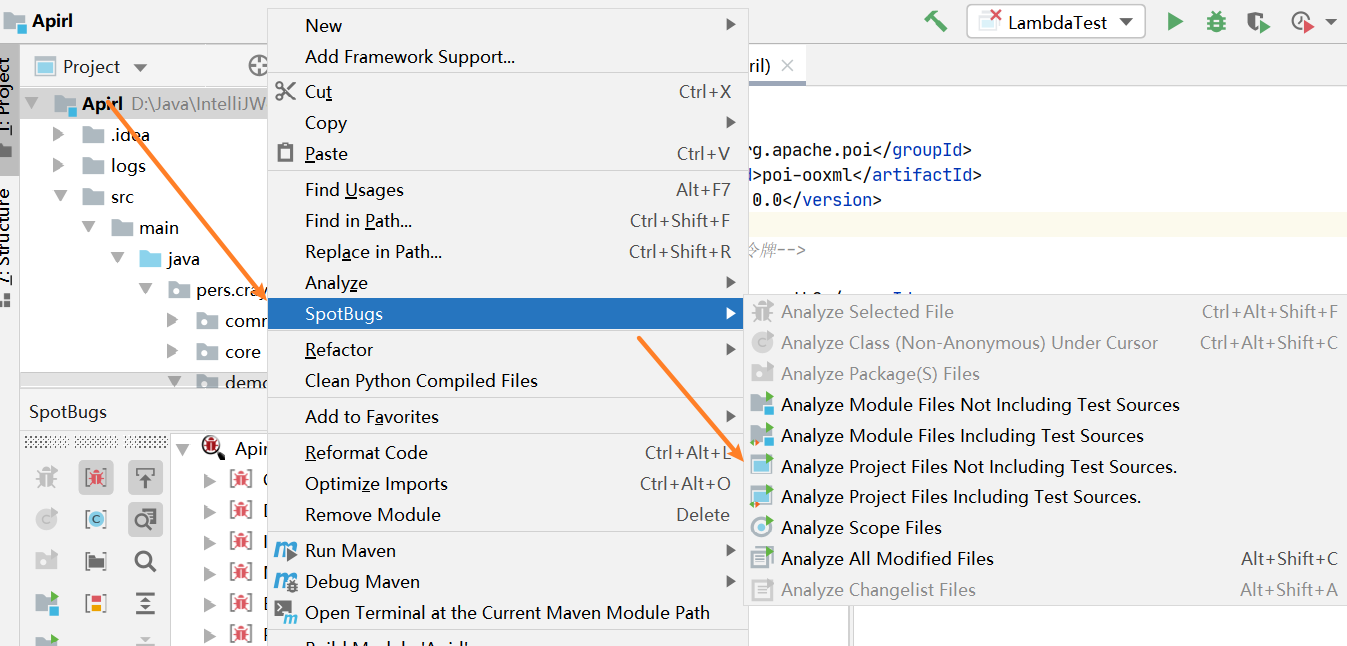Run LambdaTest with the green play icon

tap(1175, 21)
